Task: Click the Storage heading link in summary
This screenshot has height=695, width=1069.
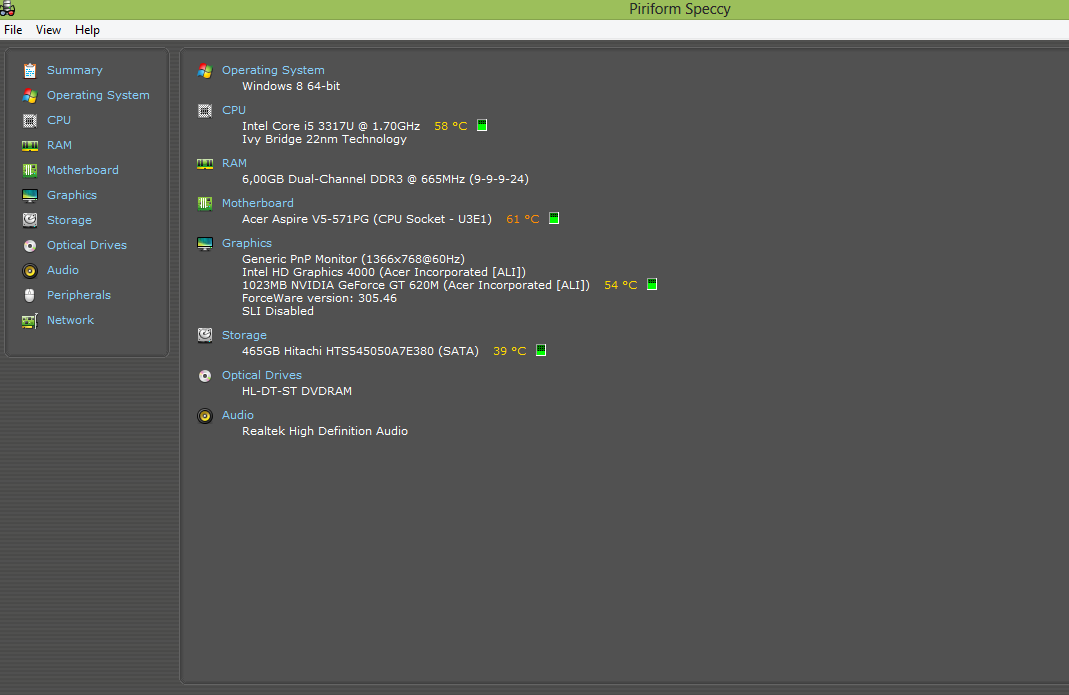Action: 244,335
